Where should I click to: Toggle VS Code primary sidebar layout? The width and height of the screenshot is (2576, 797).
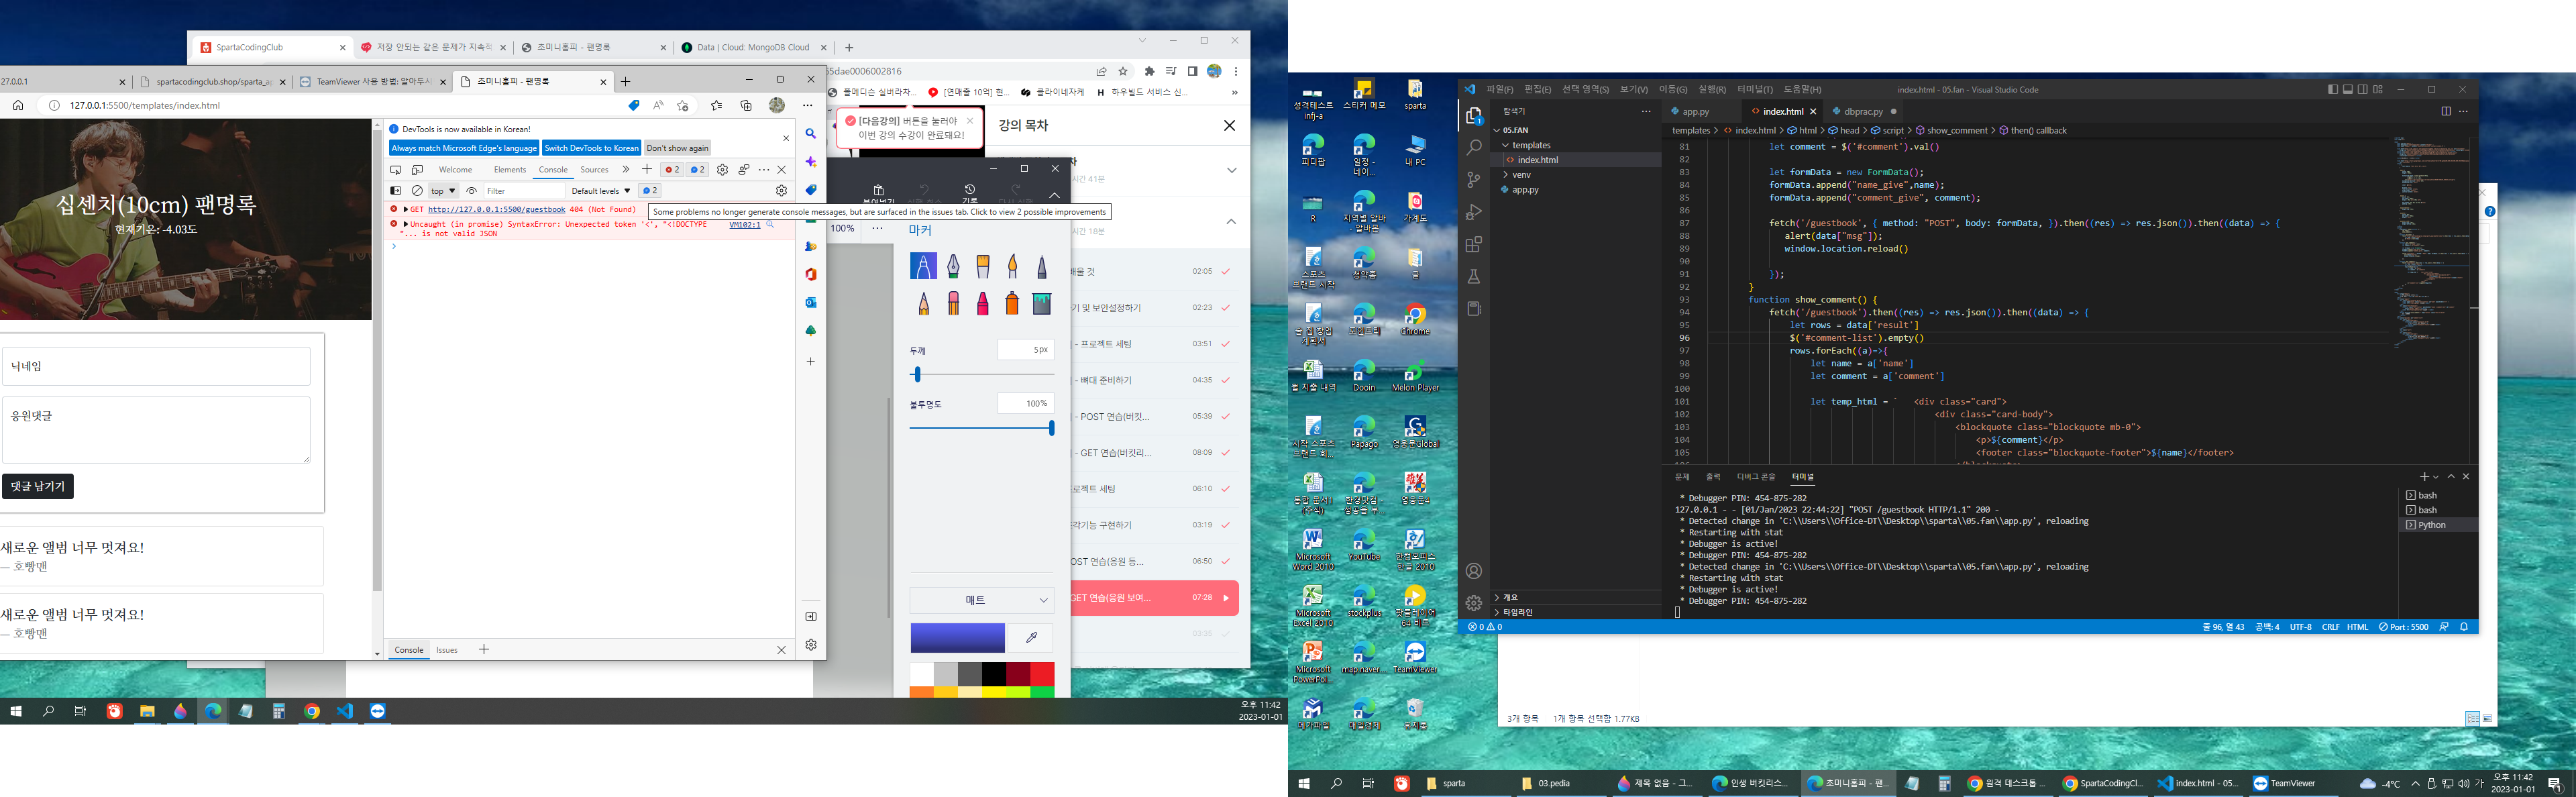coord(2333,89)
